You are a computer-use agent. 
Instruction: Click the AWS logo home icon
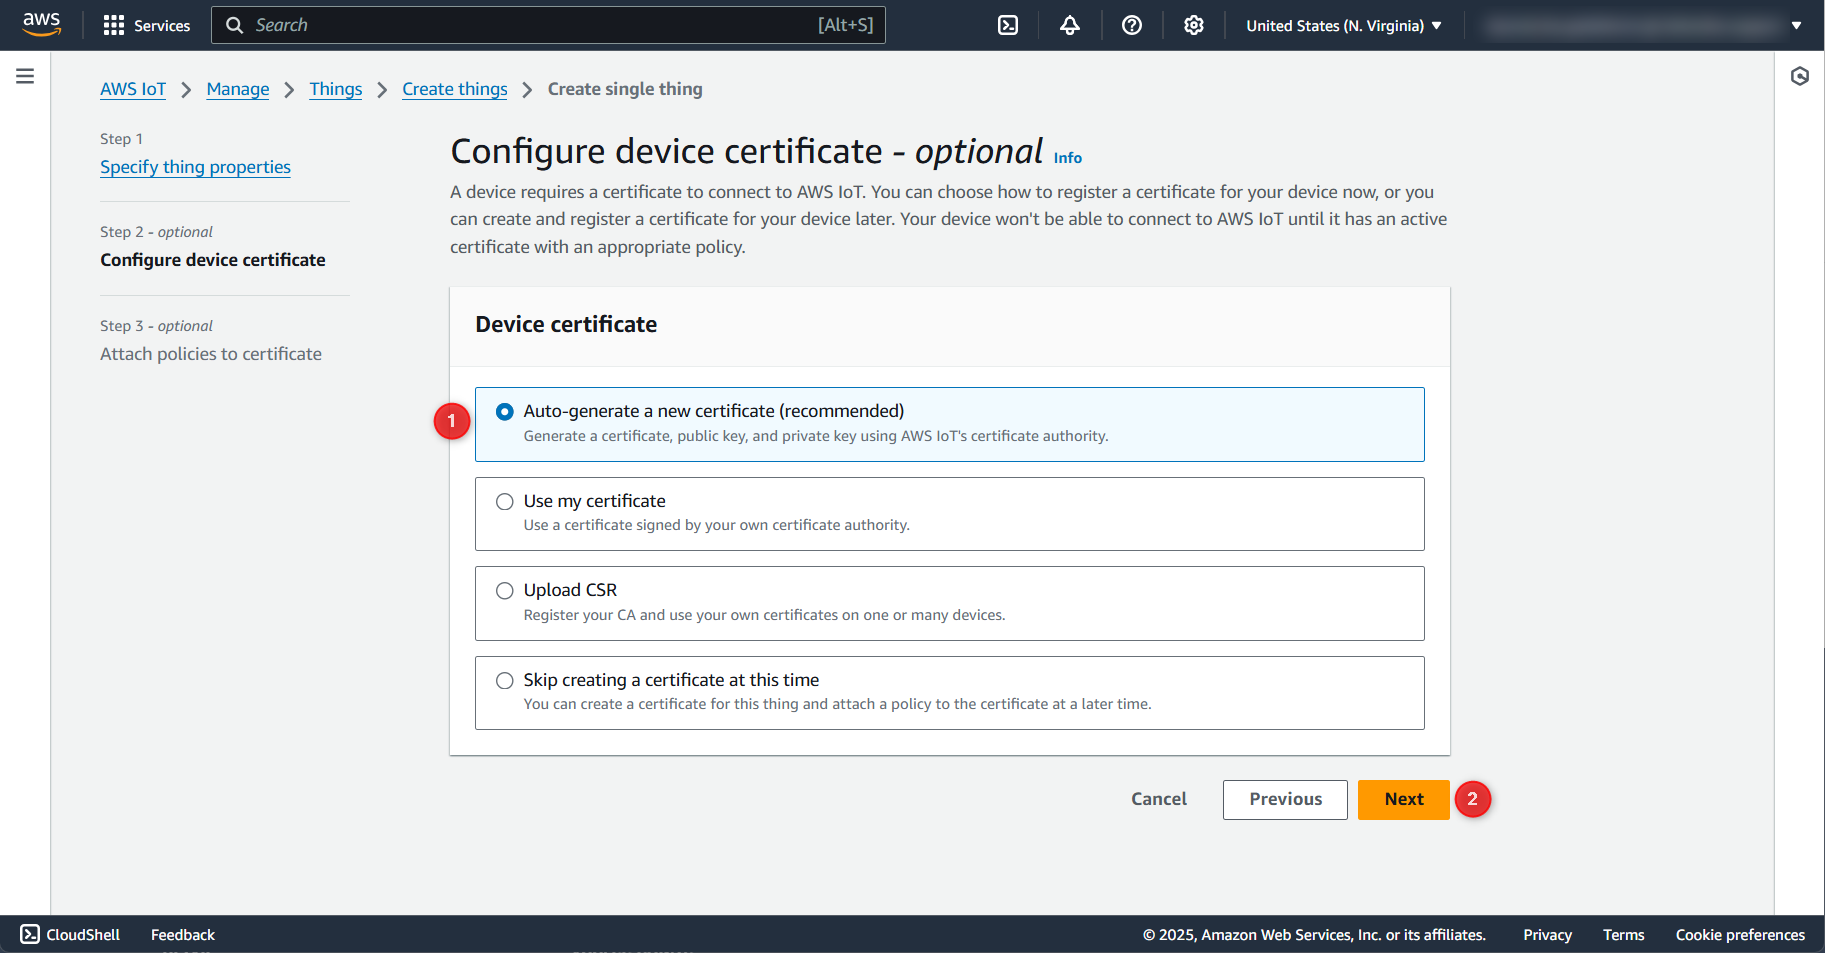pyautogui.click(x=41, y=24)
